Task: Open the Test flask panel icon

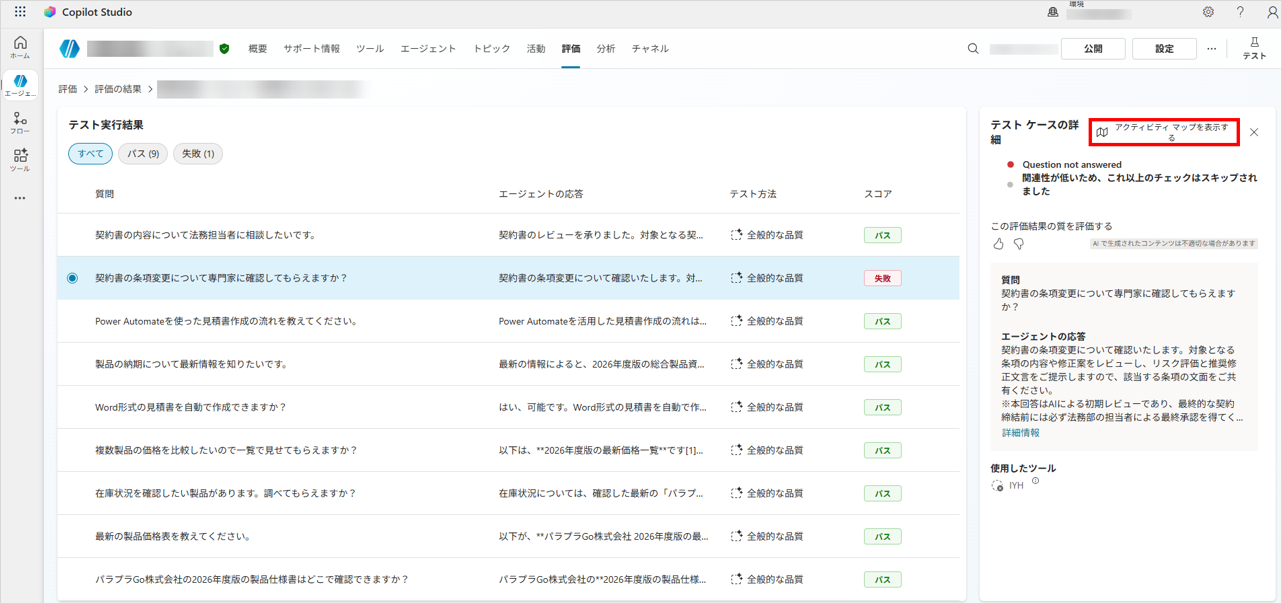Action: point(1254,48)
